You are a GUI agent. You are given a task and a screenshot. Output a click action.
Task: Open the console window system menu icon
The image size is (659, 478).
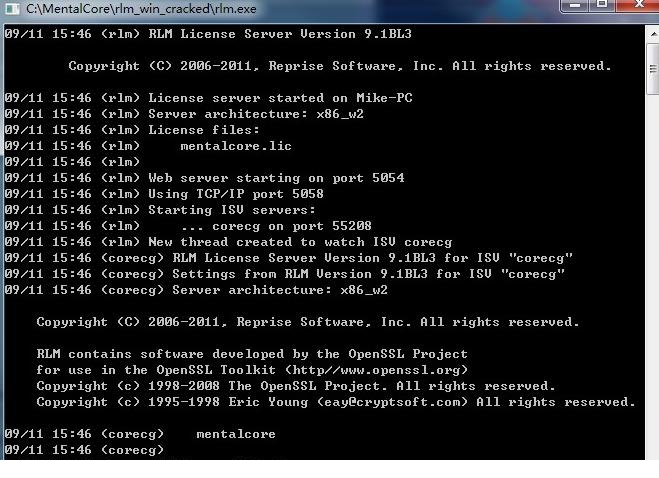click(12, 8)
